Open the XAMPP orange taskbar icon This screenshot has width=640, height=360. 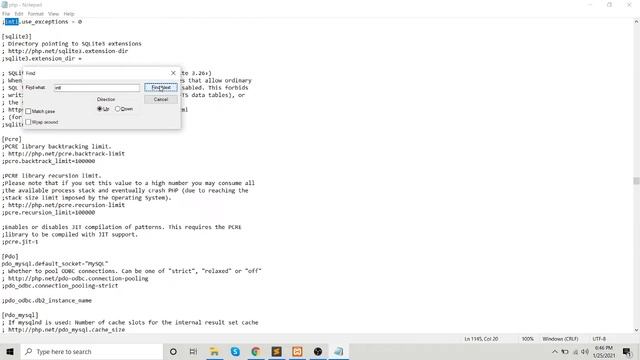[x=297, y=351]
